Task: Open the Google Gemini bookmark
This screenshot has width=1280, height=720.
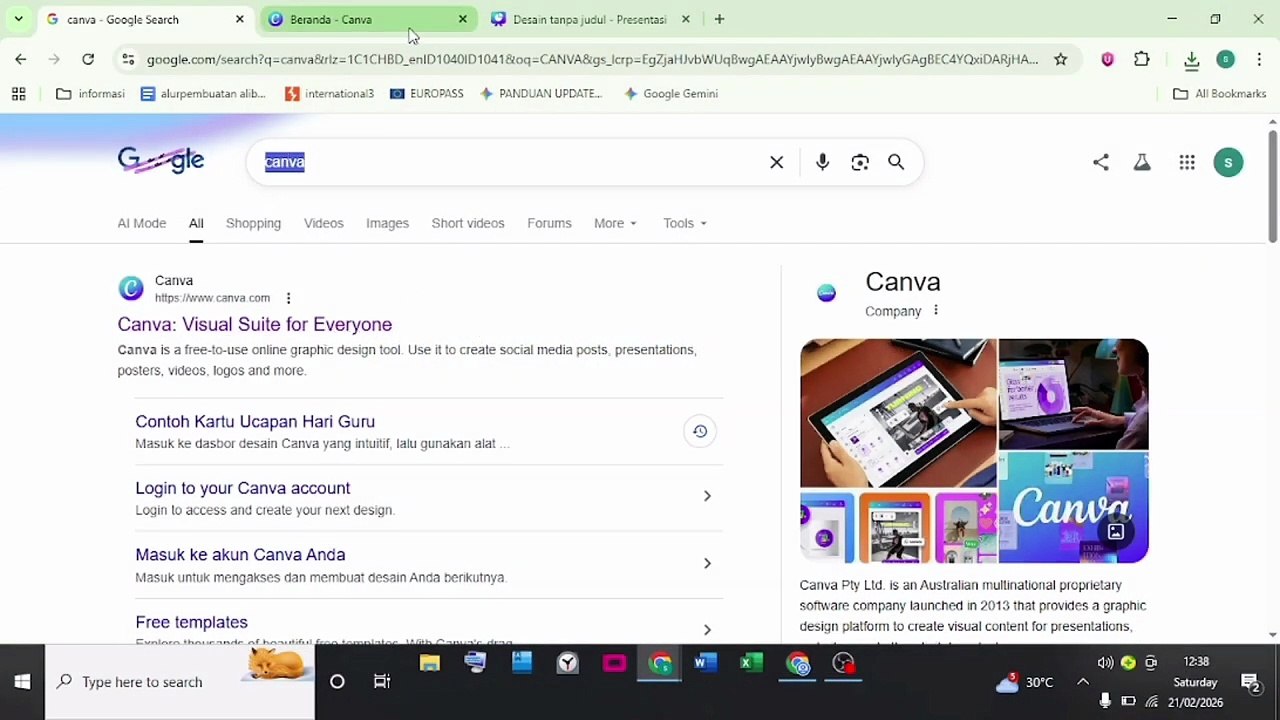Action: coord(670,94)
